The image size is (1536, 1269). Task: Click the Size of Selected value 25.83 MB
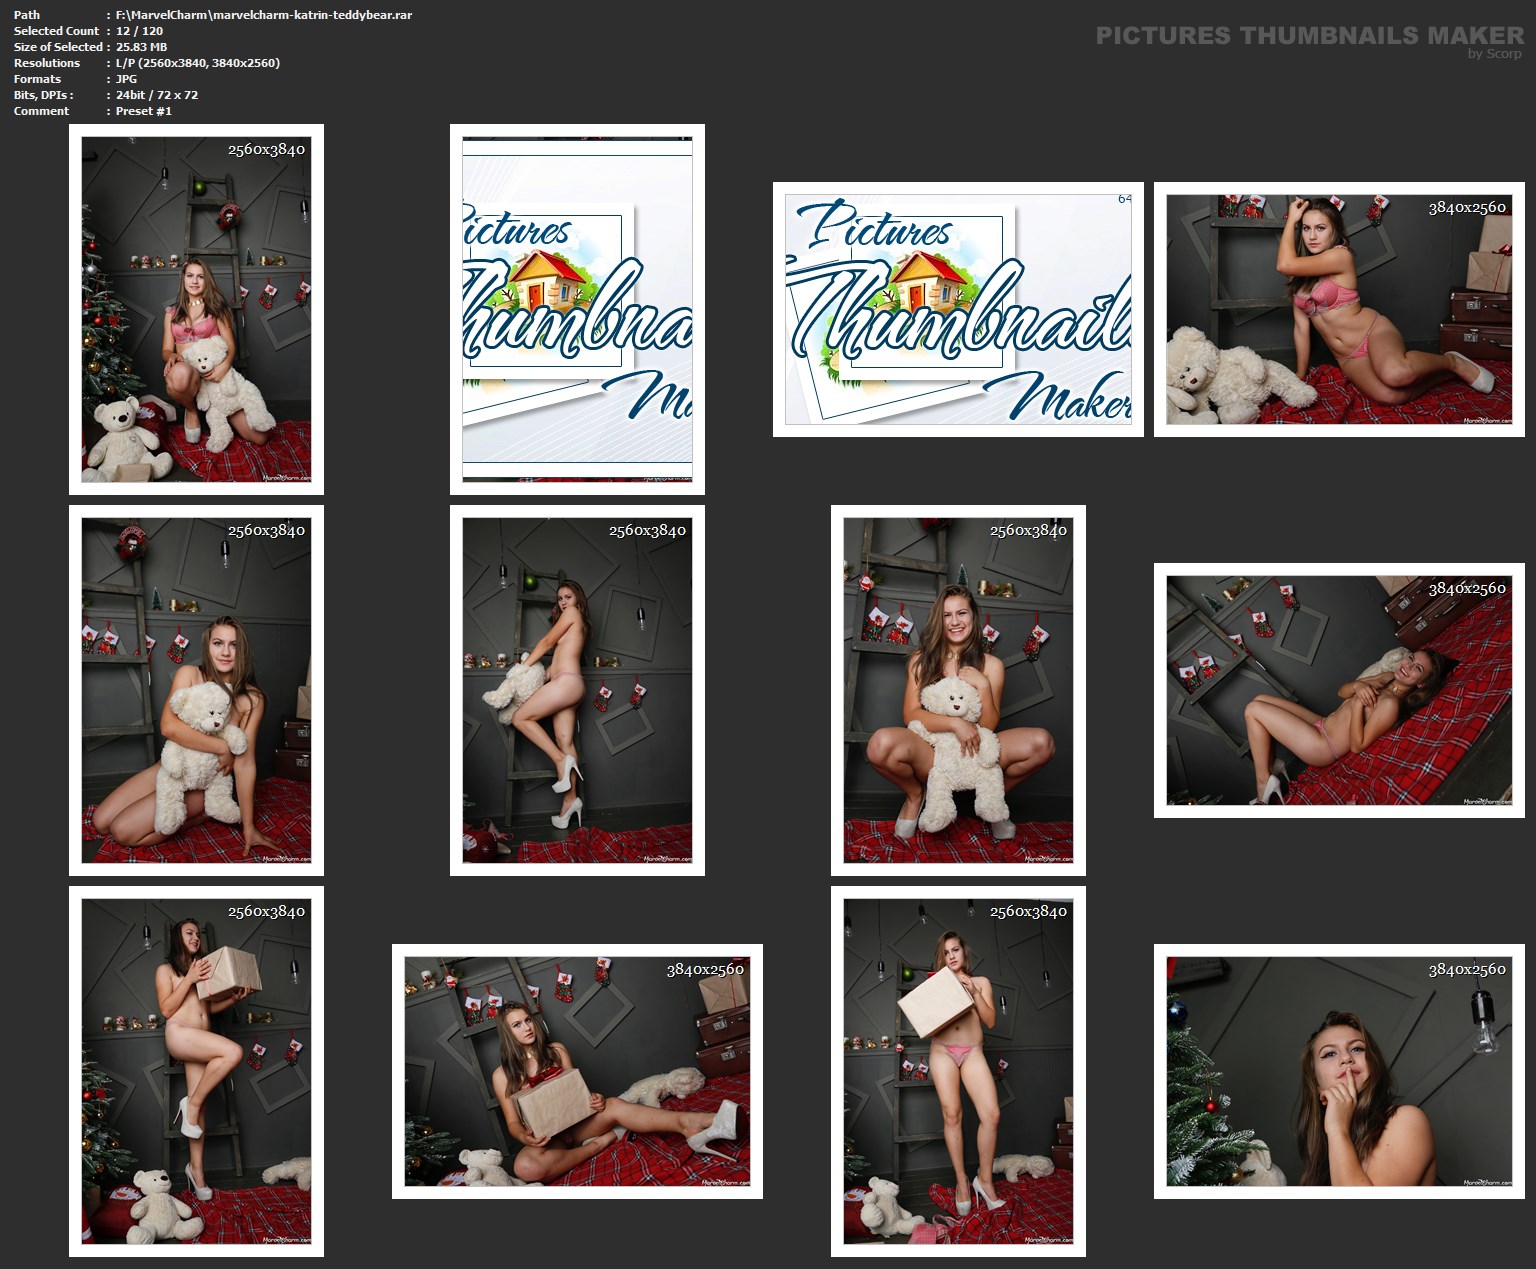pos(141,47)
